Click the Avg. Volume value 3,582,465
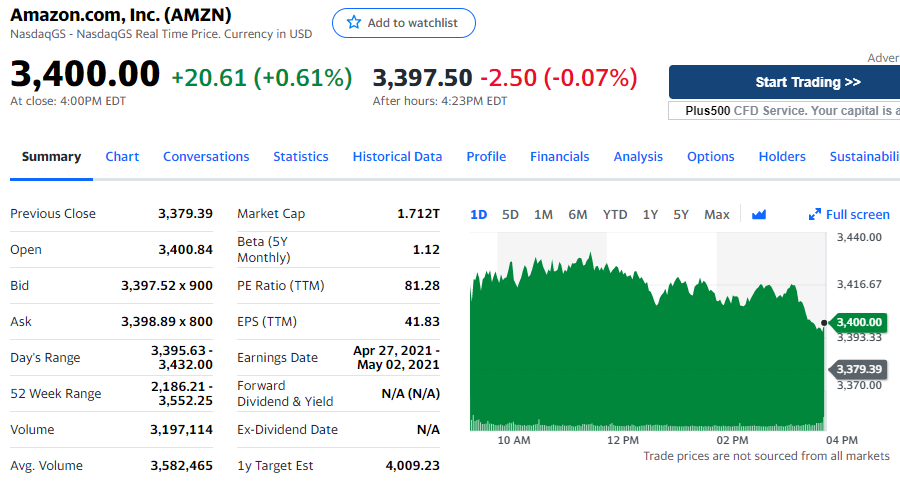Screen dimensions: 900x483 [181, 466]
